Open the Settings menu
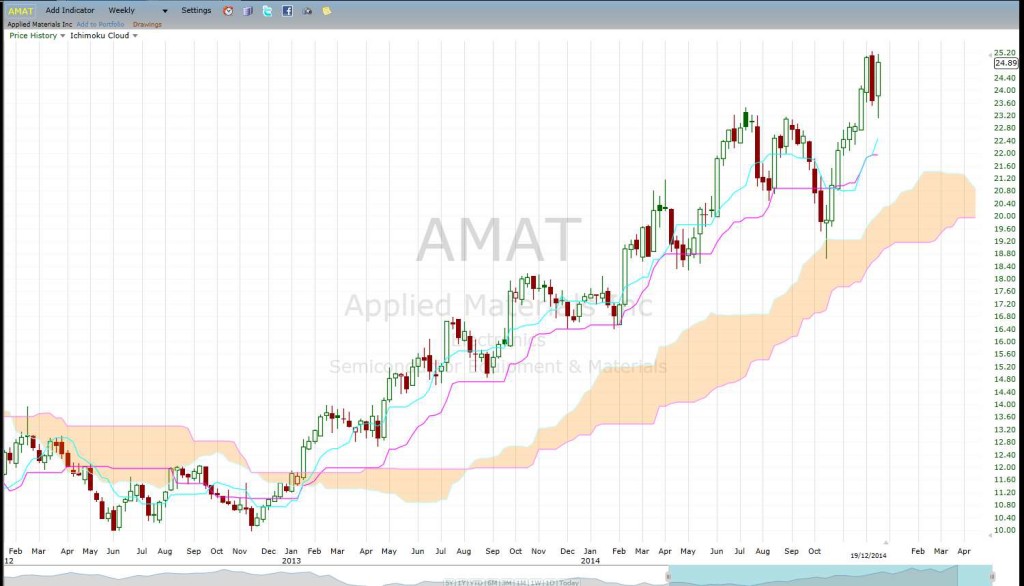 click(x=196, y=10)
